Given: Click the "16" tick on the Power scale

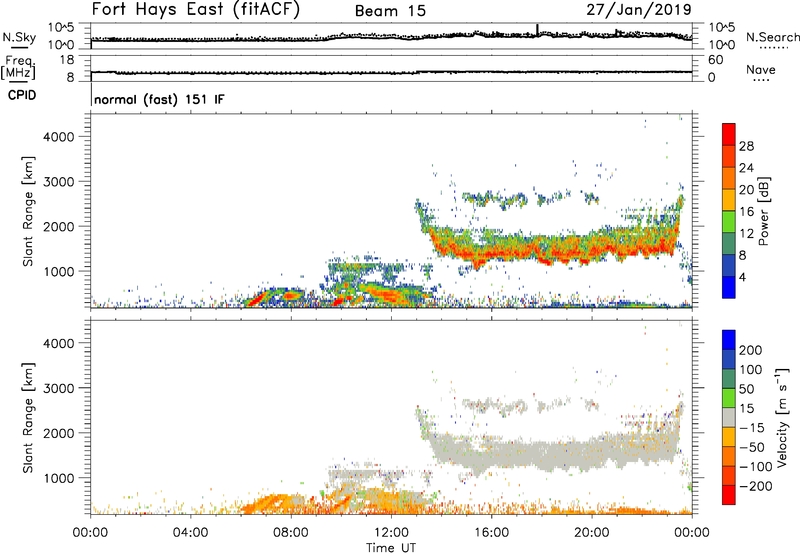Looking at the screenshot, I should pos(746,212).
